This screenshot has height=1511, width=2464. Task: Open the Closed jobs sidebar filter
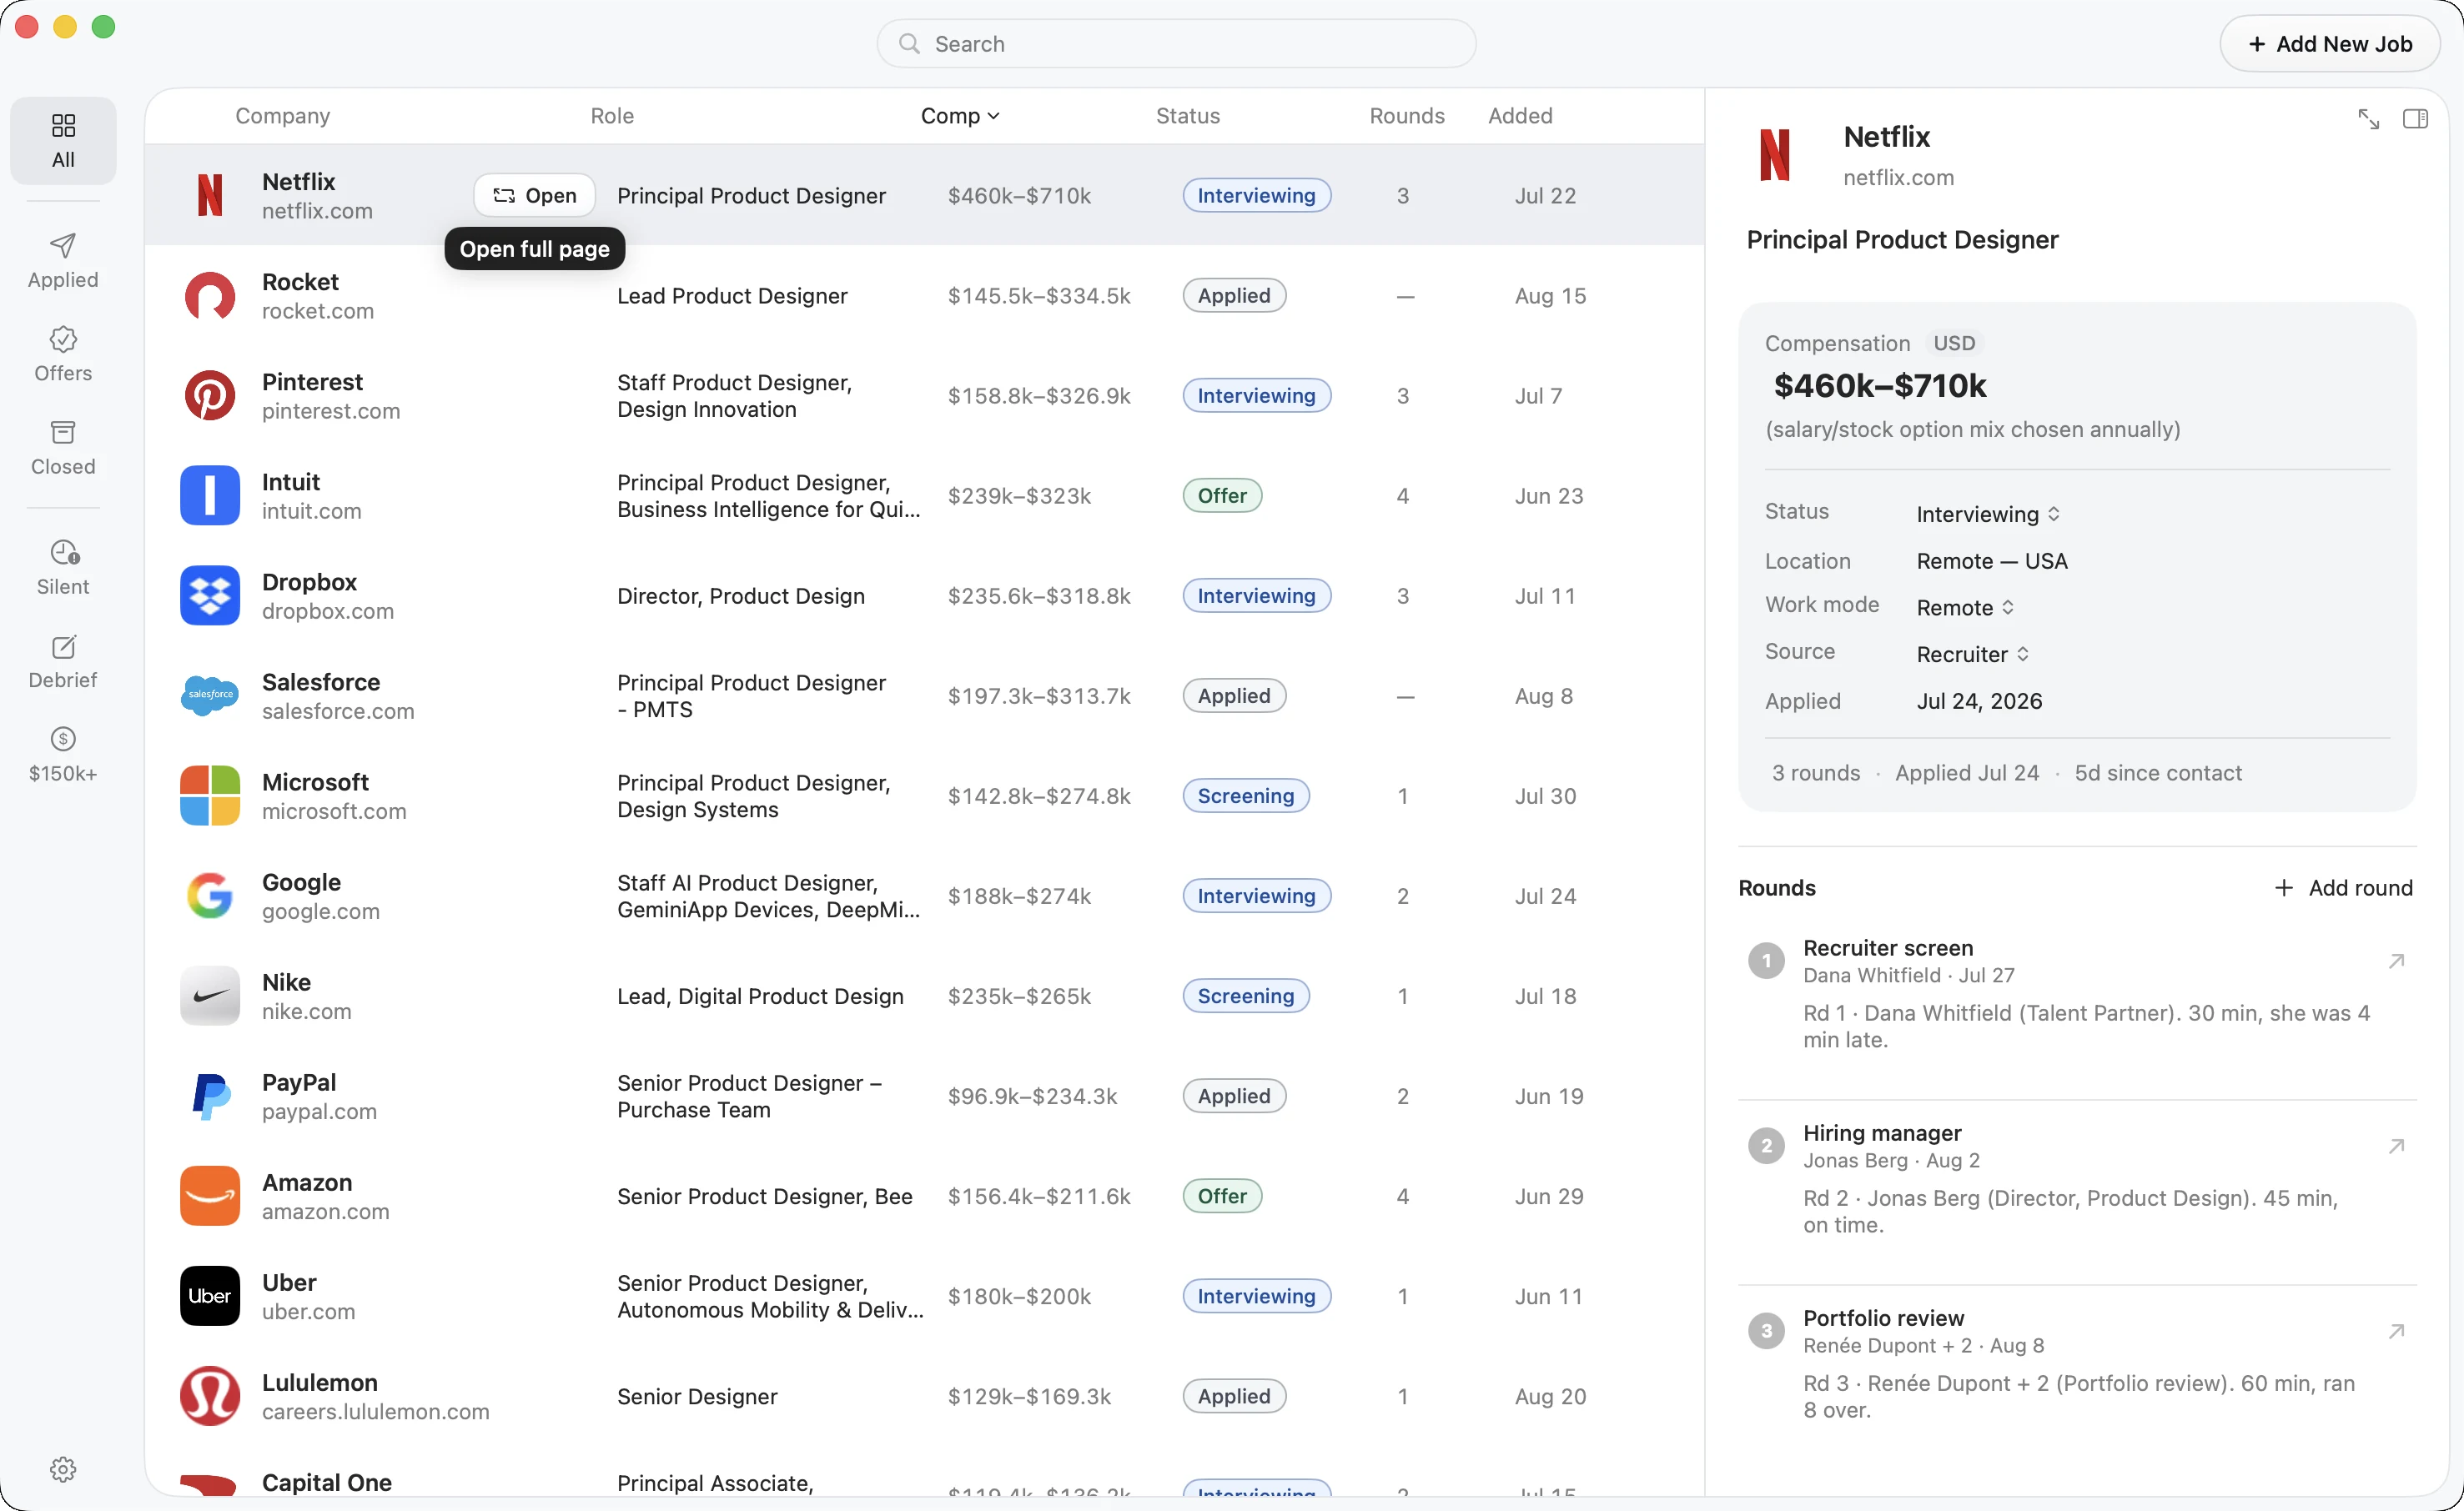pyautogui.click(x=63, y=448)
